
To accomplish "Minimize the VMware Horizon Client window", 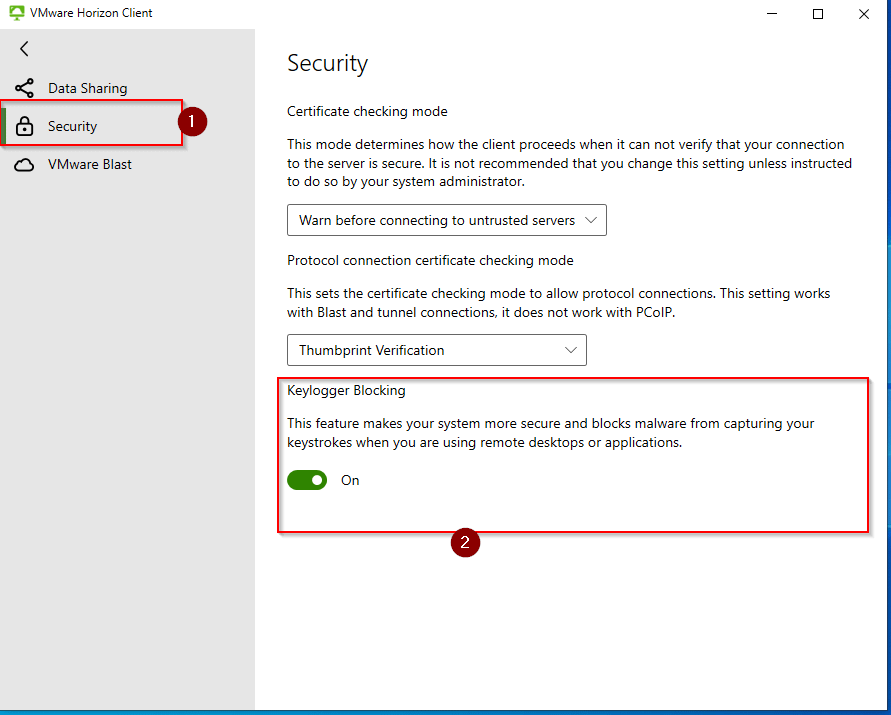I will pyautogui.click(x=772, y=14).
